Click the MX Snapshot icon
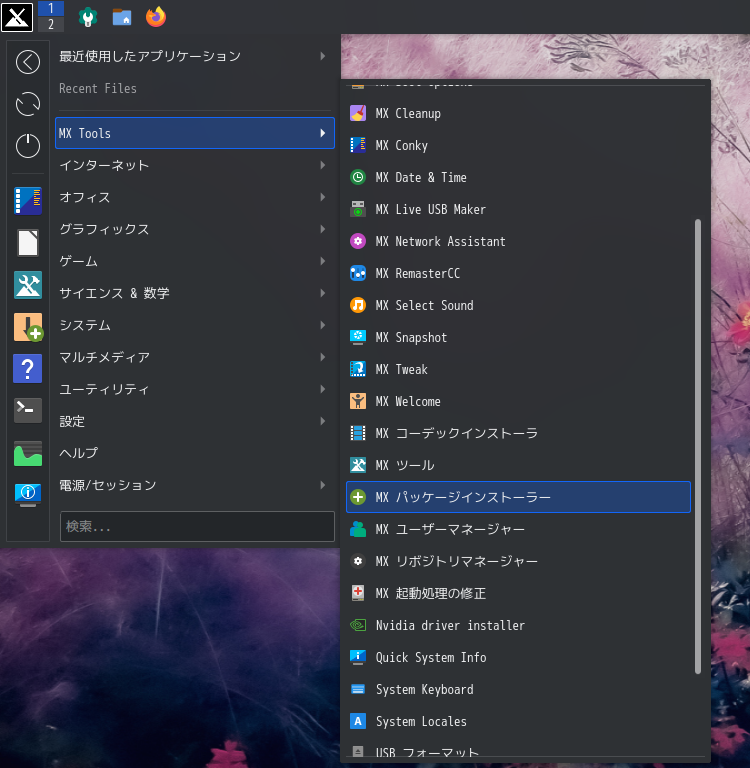This screenshot has height=768, width=750. [x=358, y=337]
